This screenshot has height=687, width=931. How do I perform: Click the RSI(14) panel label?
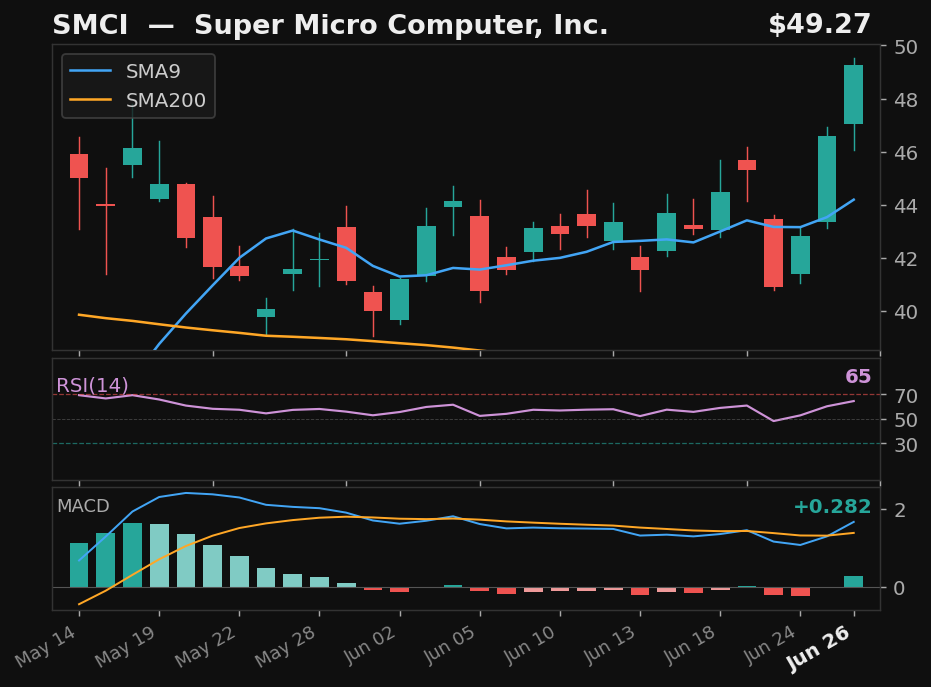[x=92, y=385]
